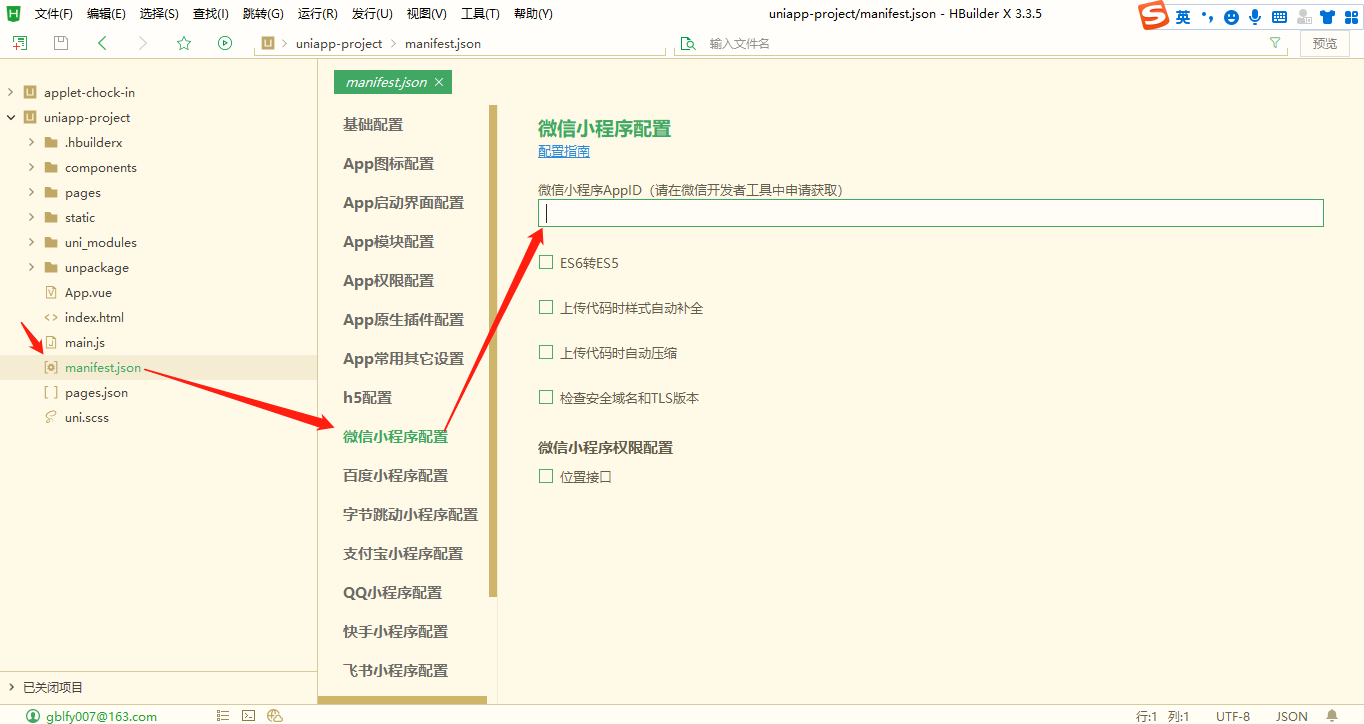Viewport: 1364px width, 724px height.
Task: Click the 微信小程序AppID input field
Action: pyautogui.click(x=931, y=213)
